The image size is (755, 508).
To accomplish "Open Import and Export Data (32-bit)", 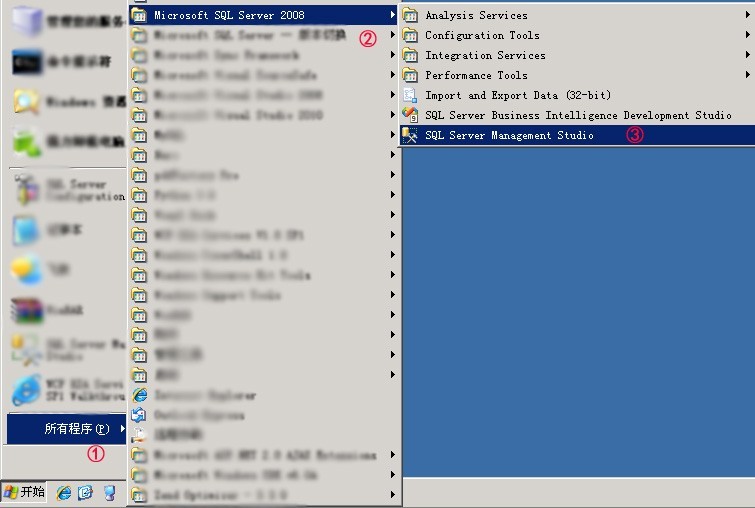I will click(x=577, y=95).
